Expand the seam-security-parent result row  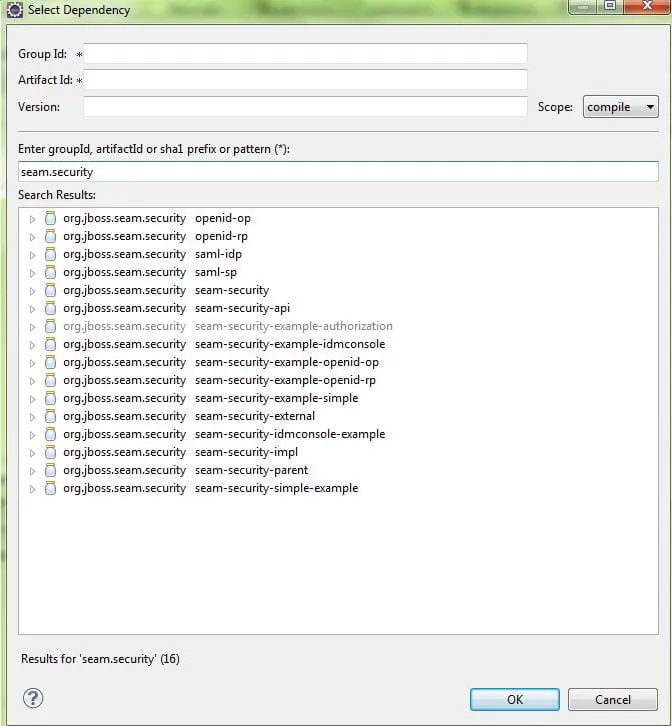[x=32, y=472]
